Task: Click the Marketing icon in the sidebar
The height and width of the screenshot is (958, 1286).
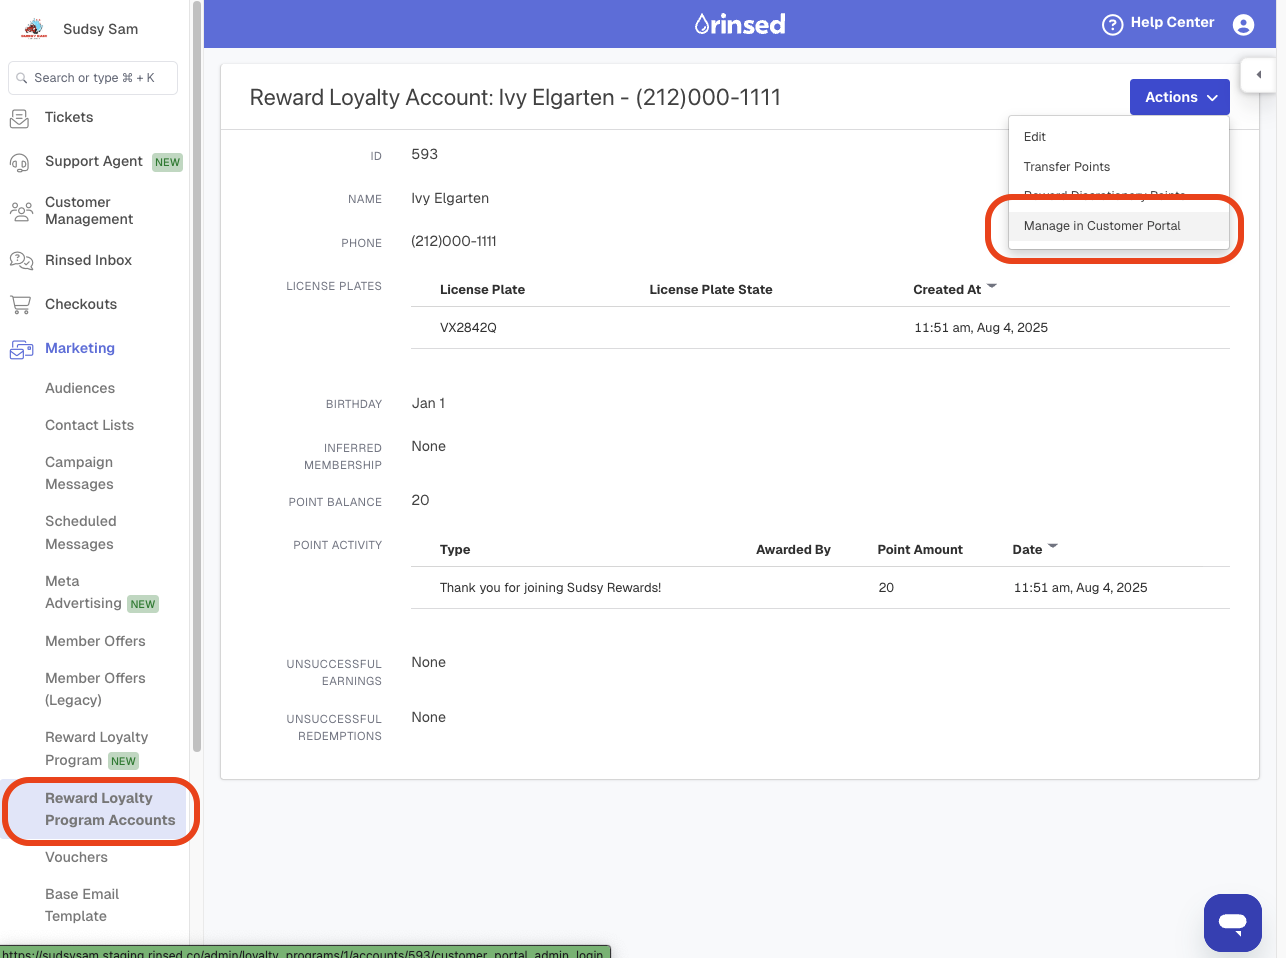Action: click(x=20, y=349)
